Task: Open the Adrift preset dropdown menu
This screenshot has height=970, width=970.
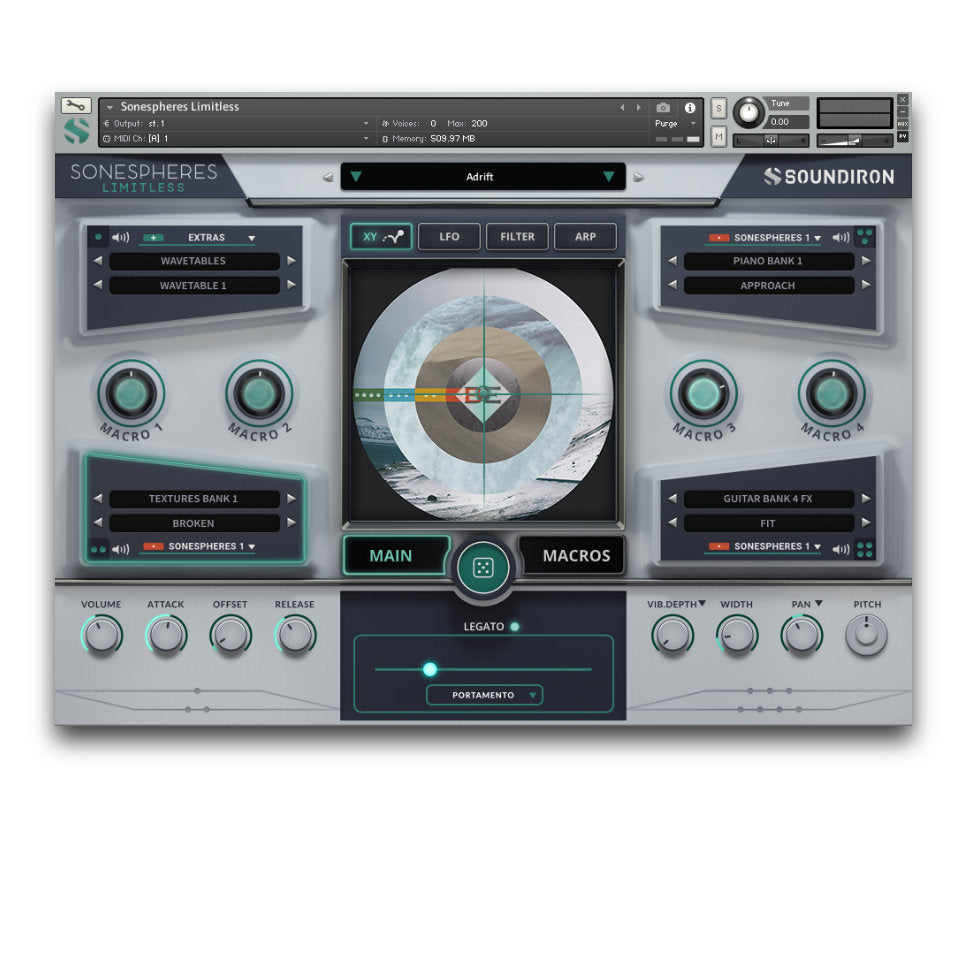Action: pyautogui.click(x=483, y=177)
